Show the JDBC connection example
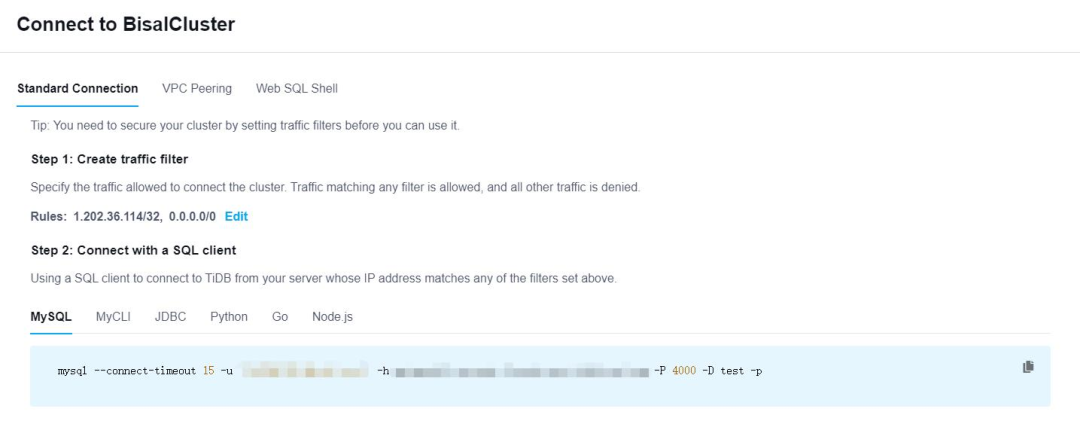This screenshot has width=1080, height=421. [x=170, y=317]
